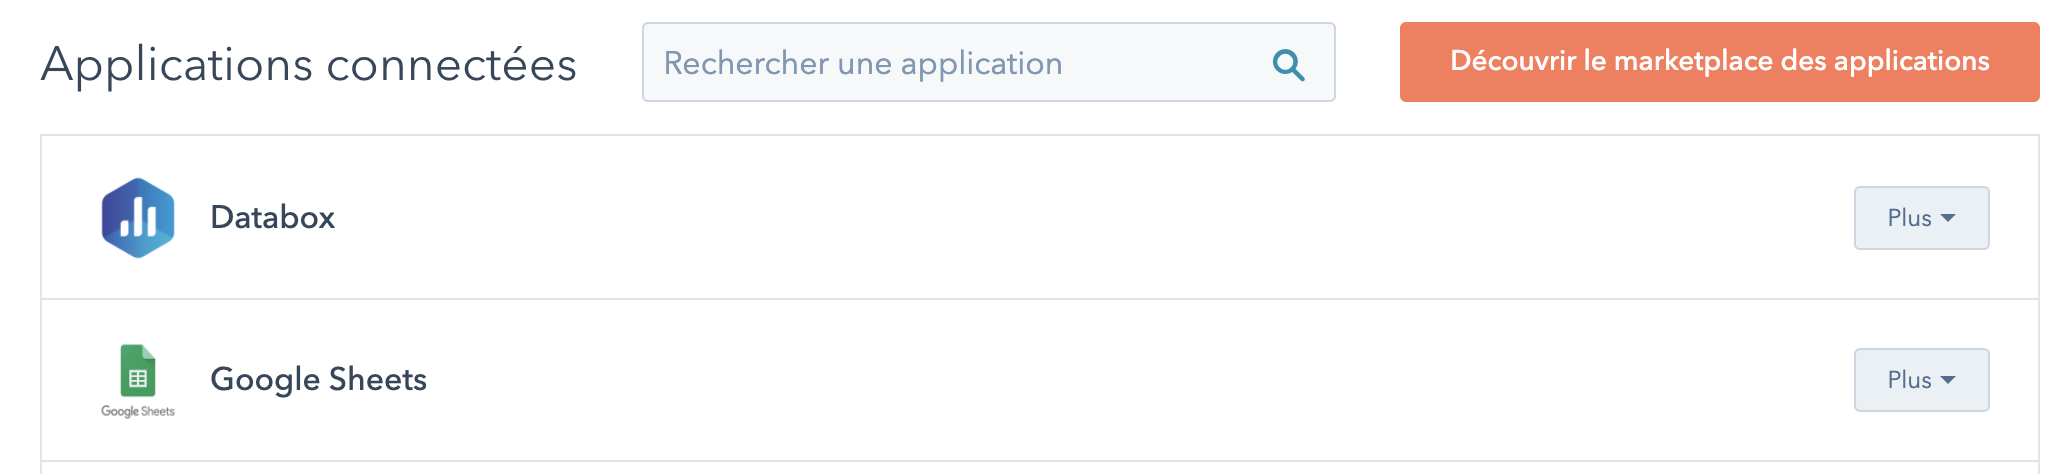
Task: Click the magnifying glass search icon
Action: [1288, 65]
